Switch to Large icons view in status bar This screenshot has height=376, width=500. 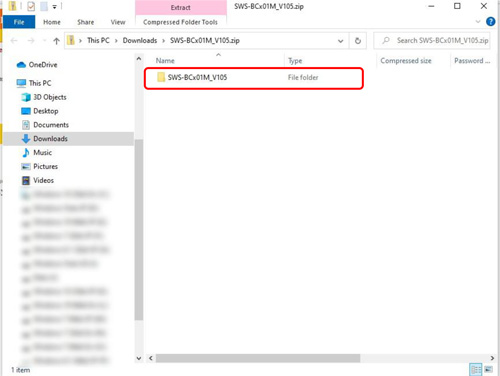pos(489,369)
